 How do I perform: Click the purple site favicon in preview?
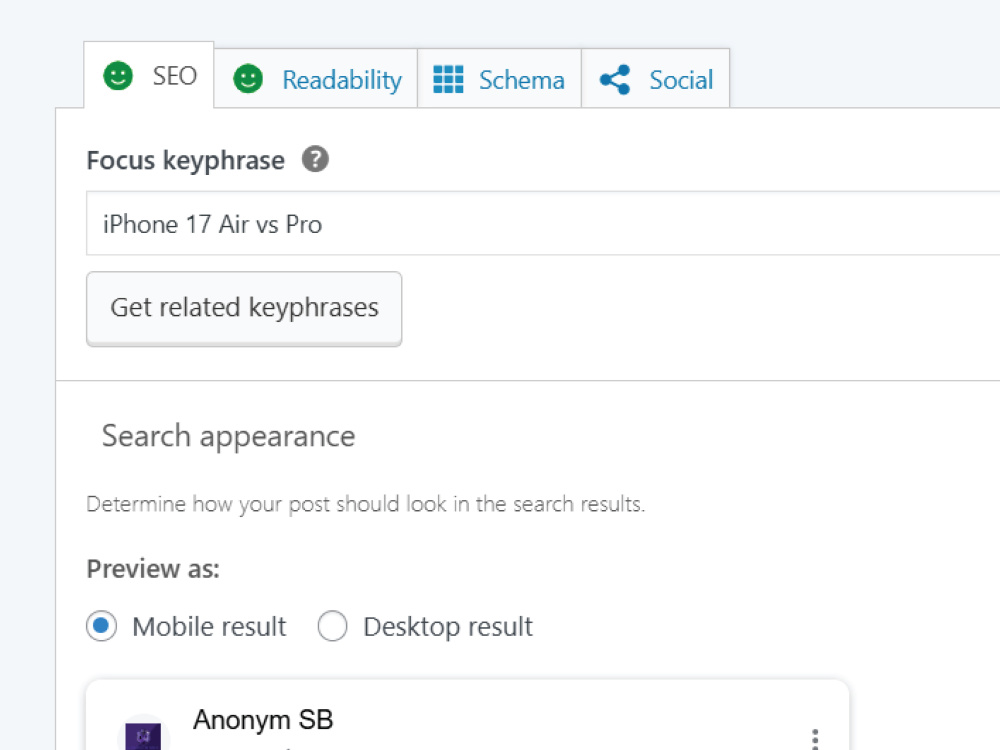pyautogui.click(x=143, y=735)
